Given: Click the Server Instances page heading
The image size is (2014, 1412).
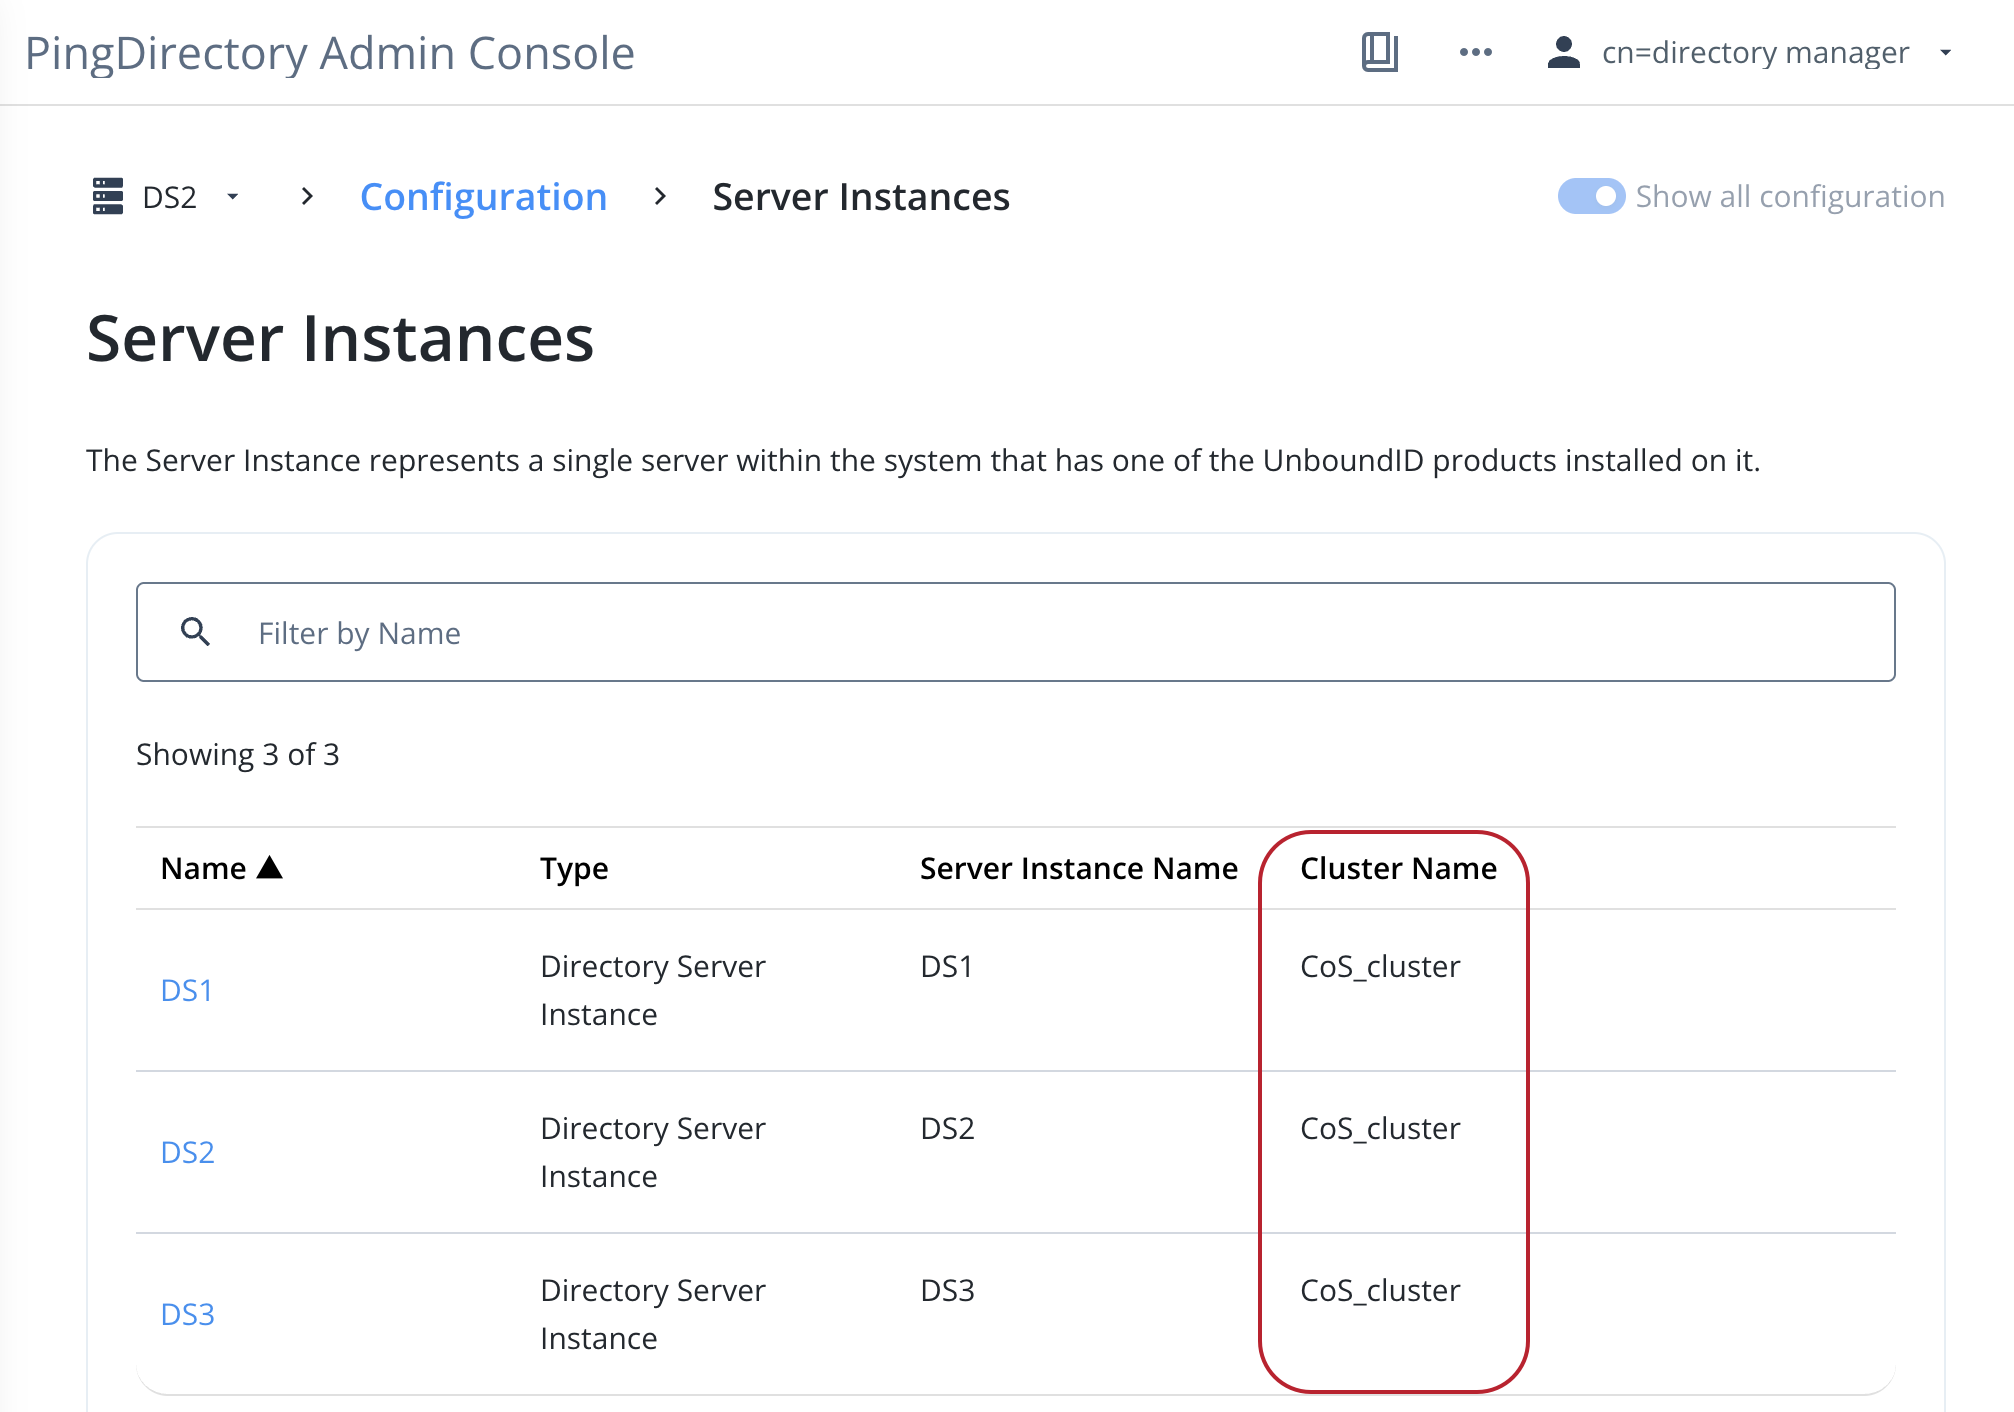Looking at the screenshot, I should [x=340, y=338].
